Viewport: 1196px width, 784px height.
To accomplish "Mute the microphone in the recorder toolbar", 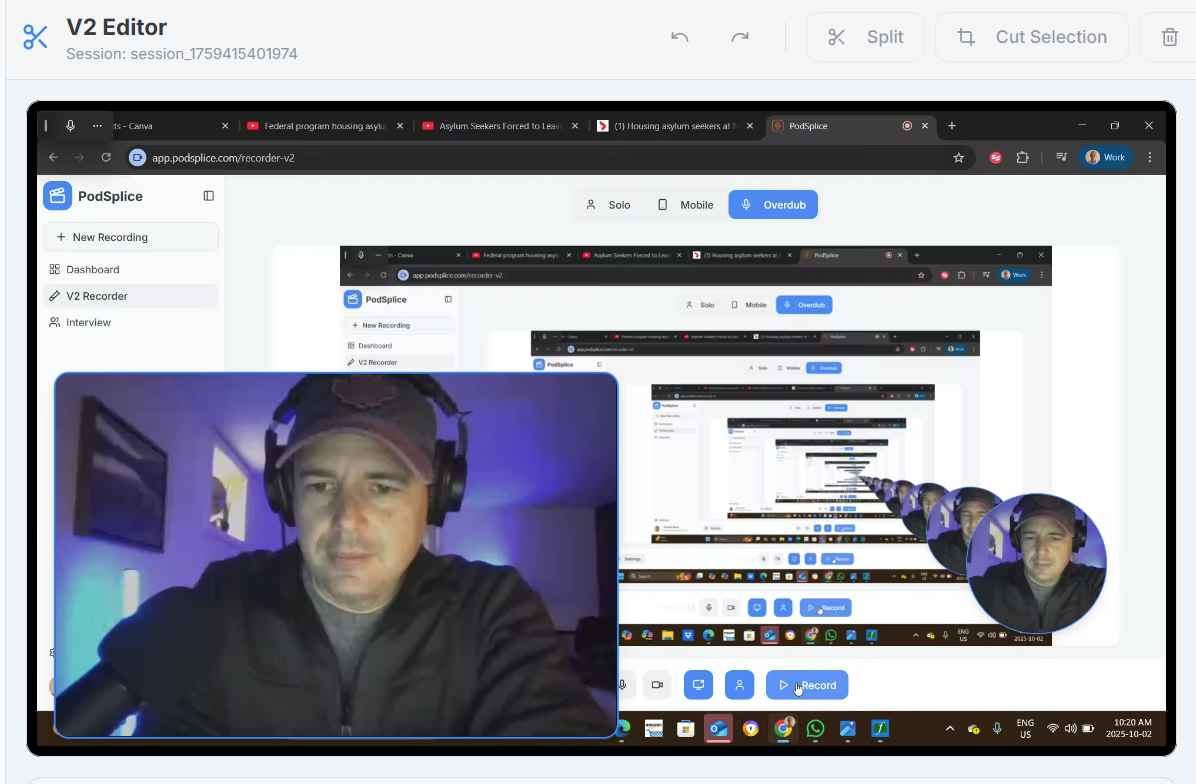I will 623,684.
